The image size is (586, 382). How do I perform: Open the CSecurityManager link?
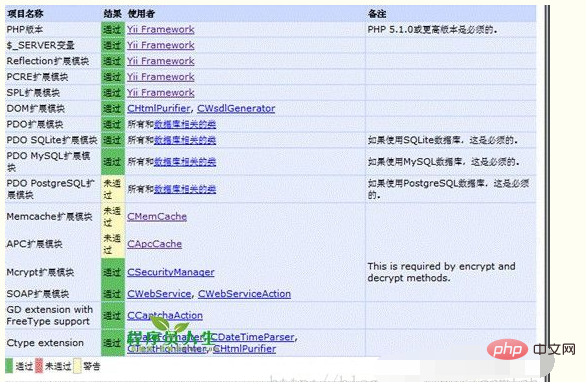point(171,272)
